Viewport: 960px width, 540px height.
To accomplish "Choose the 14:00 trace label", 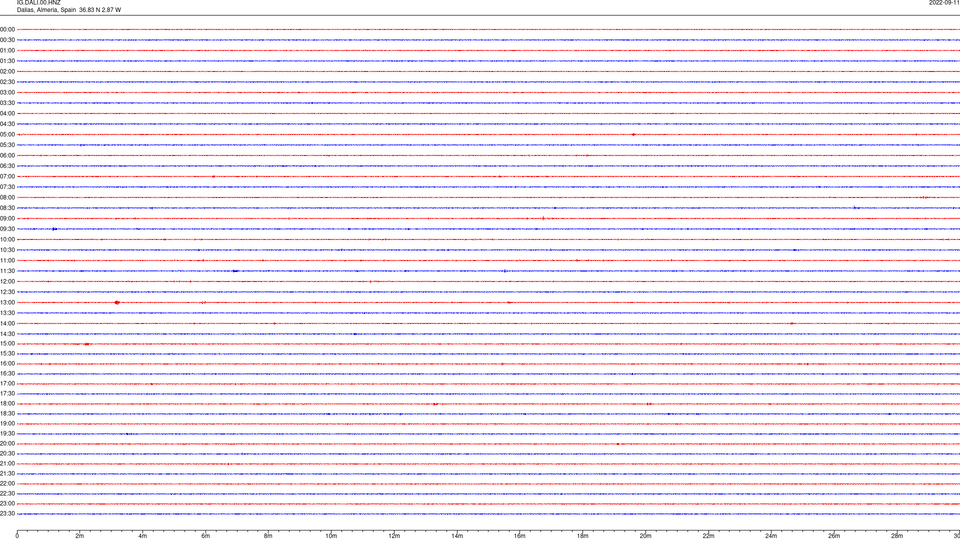I will click(7, 323).
